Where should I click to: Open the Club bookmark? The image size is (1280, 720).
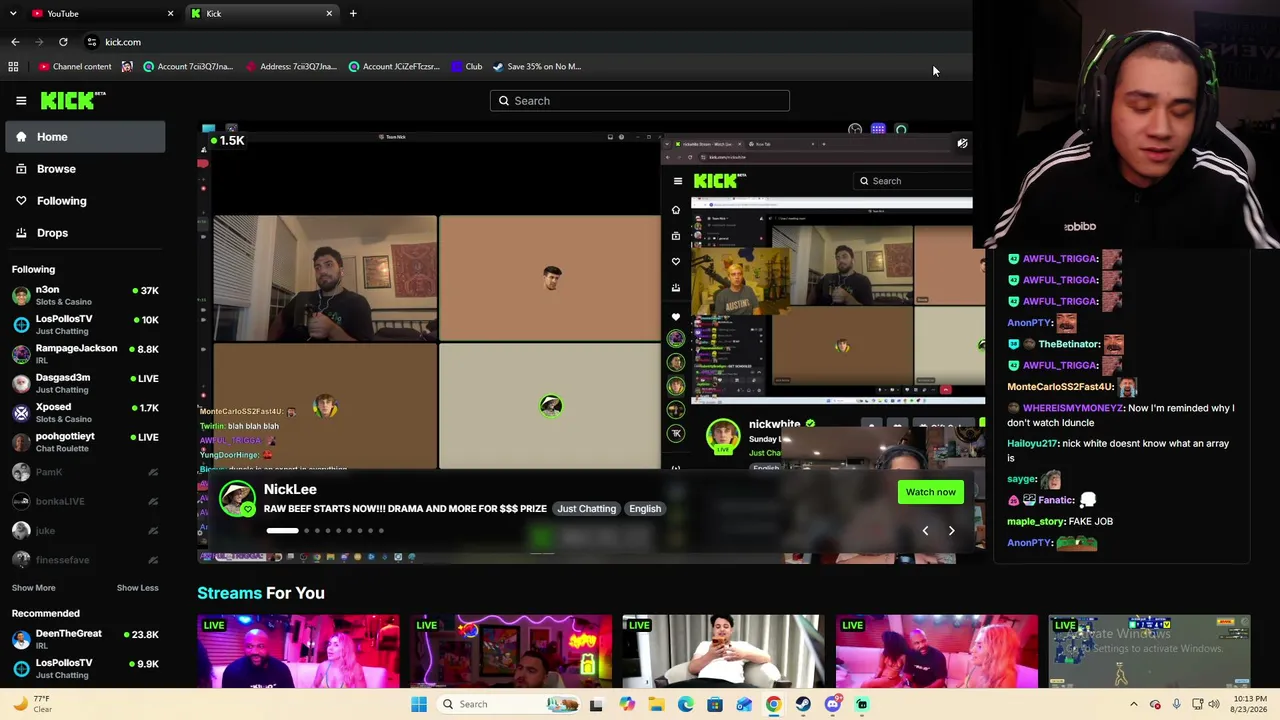click(x=466, y=67)
